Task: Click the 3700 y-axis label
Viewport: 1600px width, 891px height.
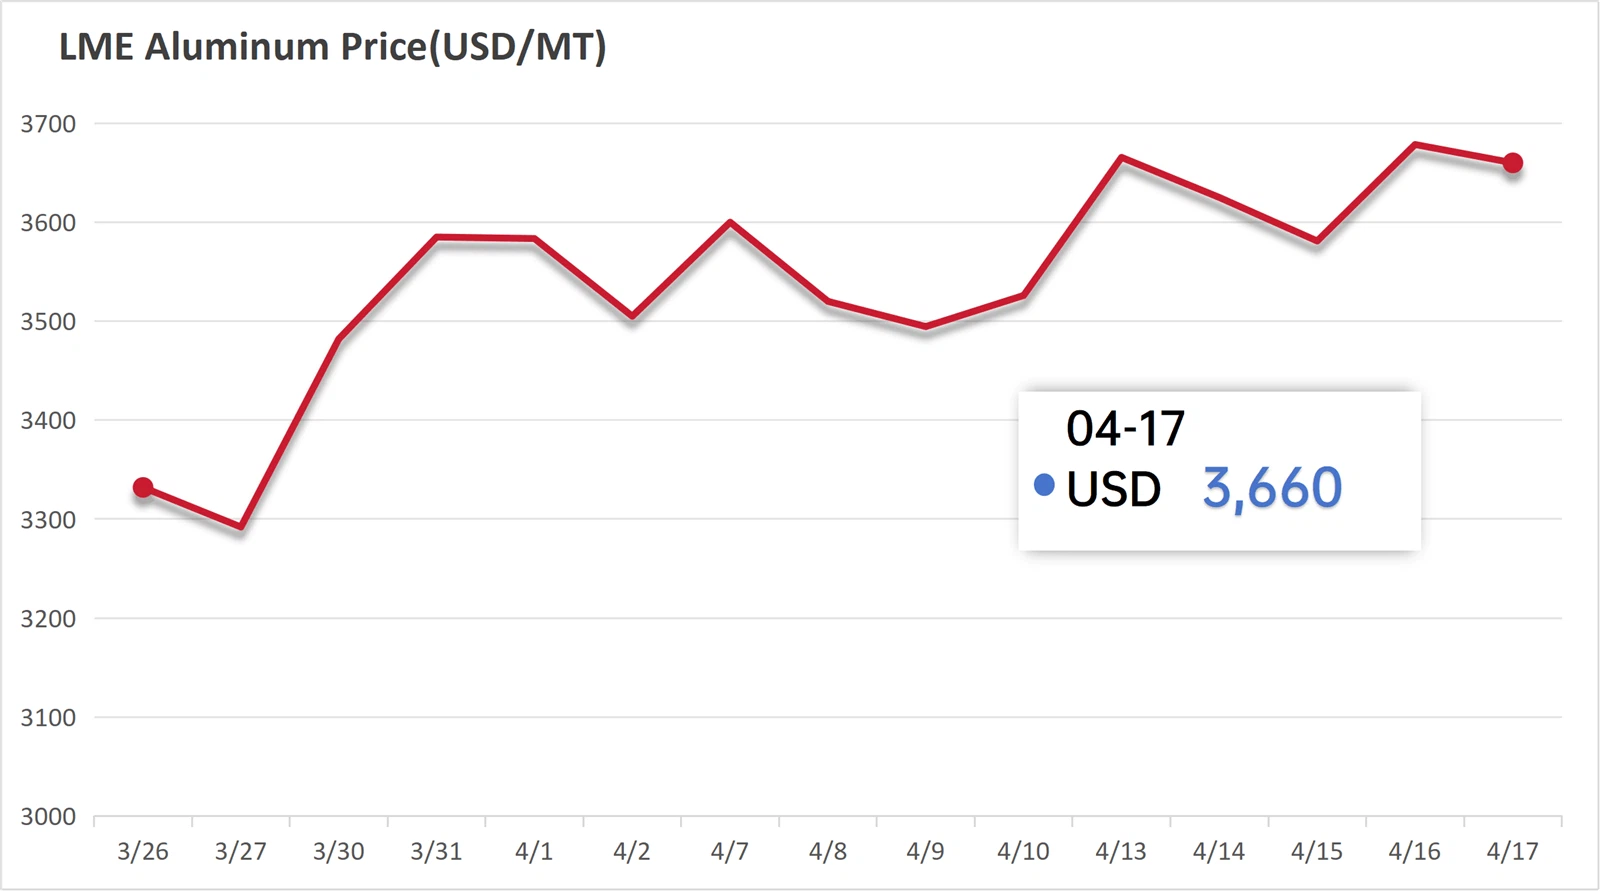Action: pyautogui.click(x=48, y=124)
